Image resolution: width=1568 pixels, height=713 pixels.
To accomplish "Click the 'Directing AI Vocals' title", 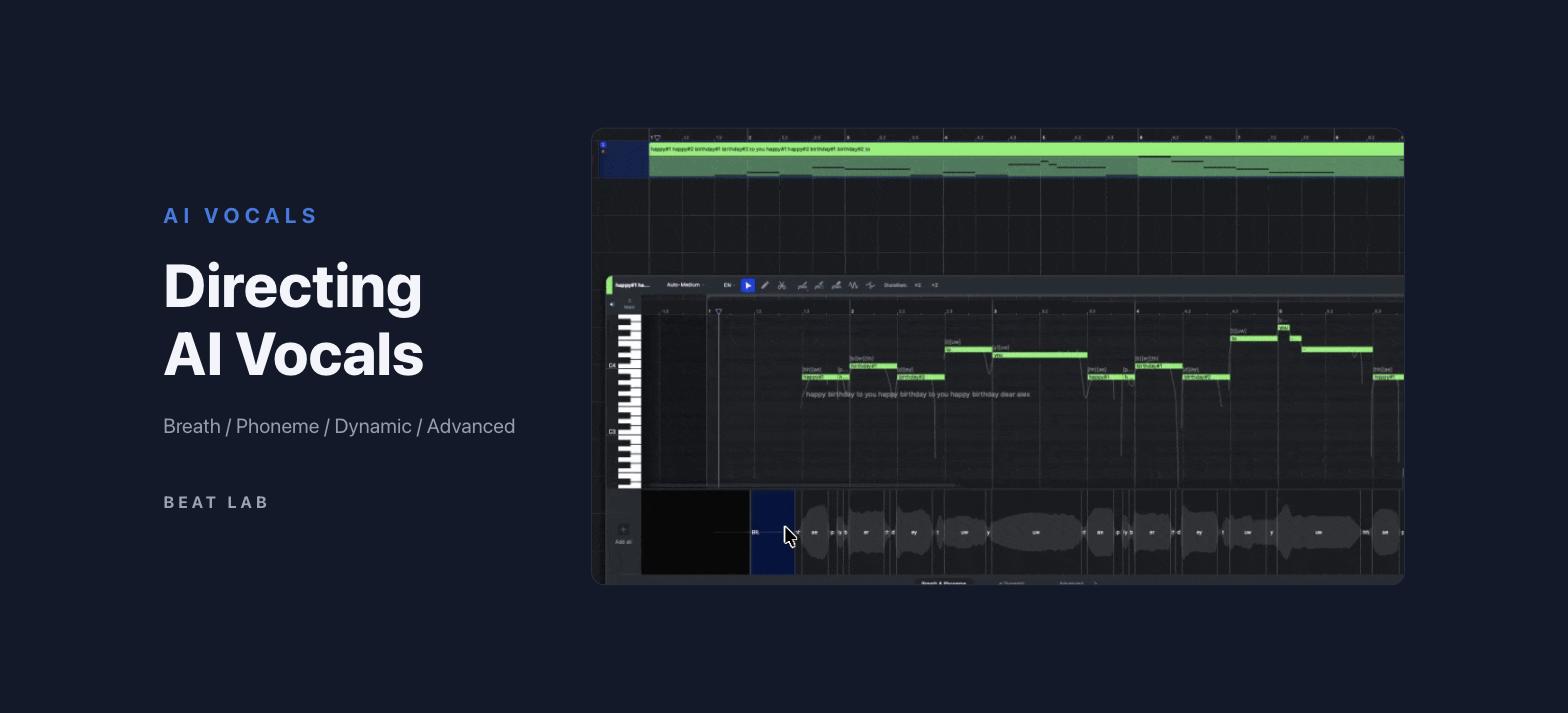I will tap(294, 320).
